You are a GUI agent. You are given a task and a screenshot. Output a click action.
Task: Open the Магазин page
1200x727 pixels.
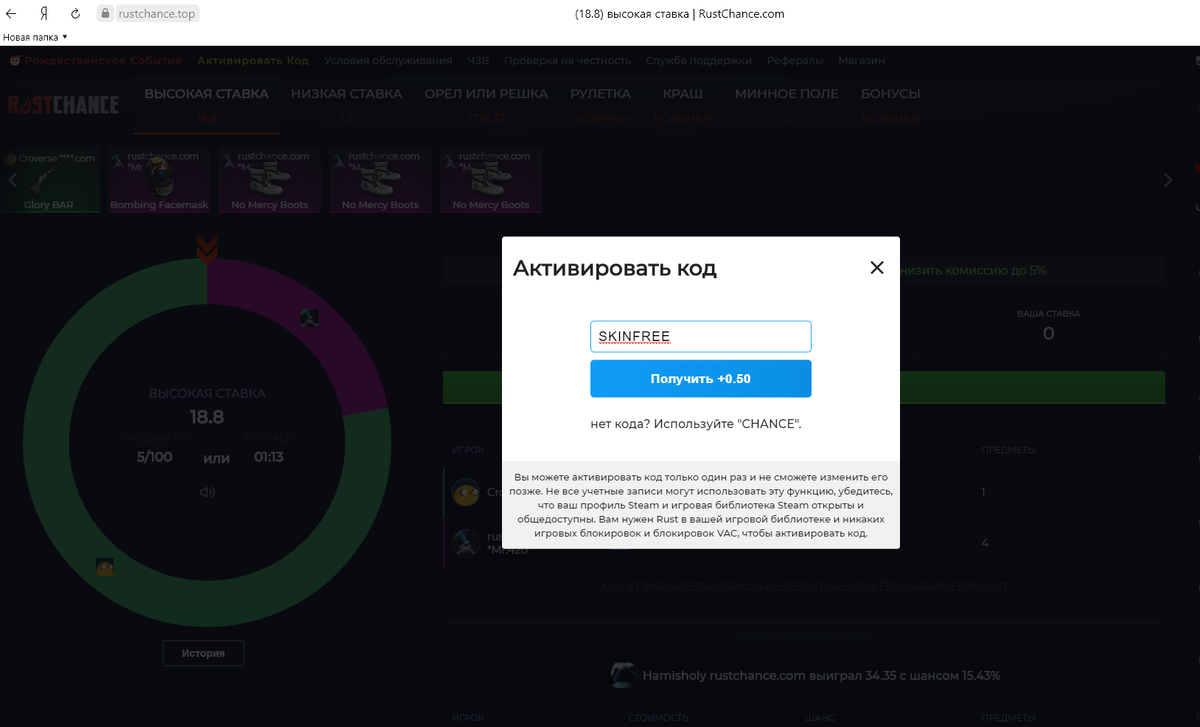(x=861, y=60)
